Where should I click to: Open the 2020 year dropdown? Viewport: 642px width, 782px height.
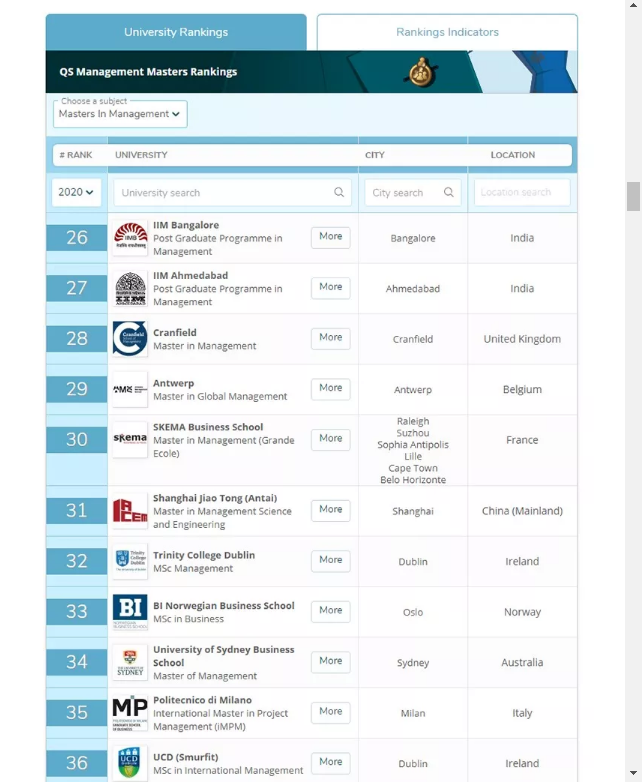point(76,192)
